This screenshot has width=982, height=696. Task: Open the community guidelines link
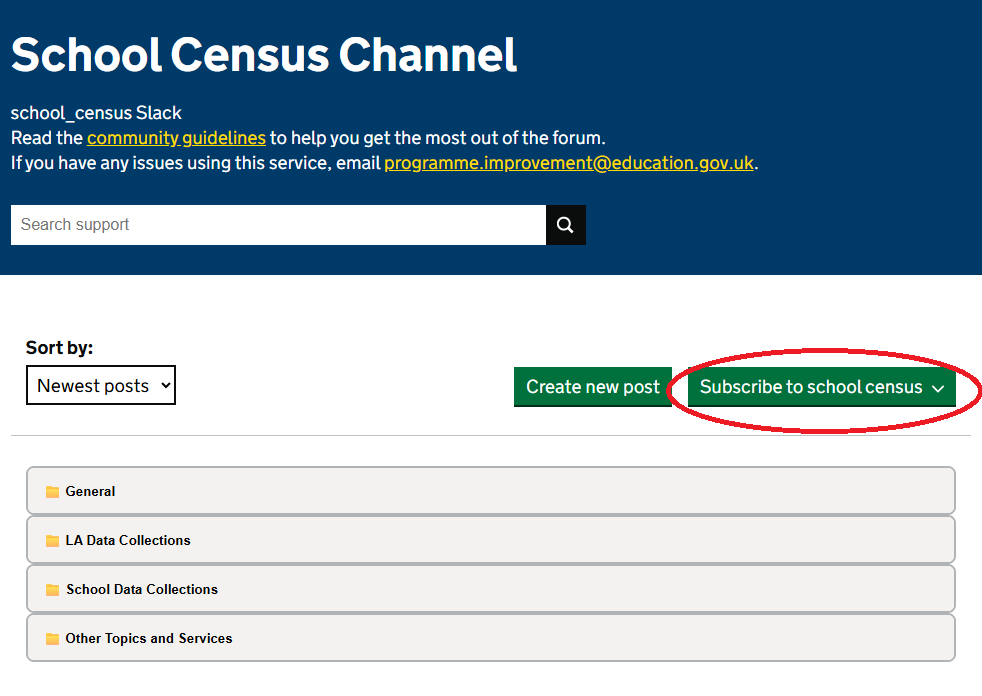click(x=177, y=138)
